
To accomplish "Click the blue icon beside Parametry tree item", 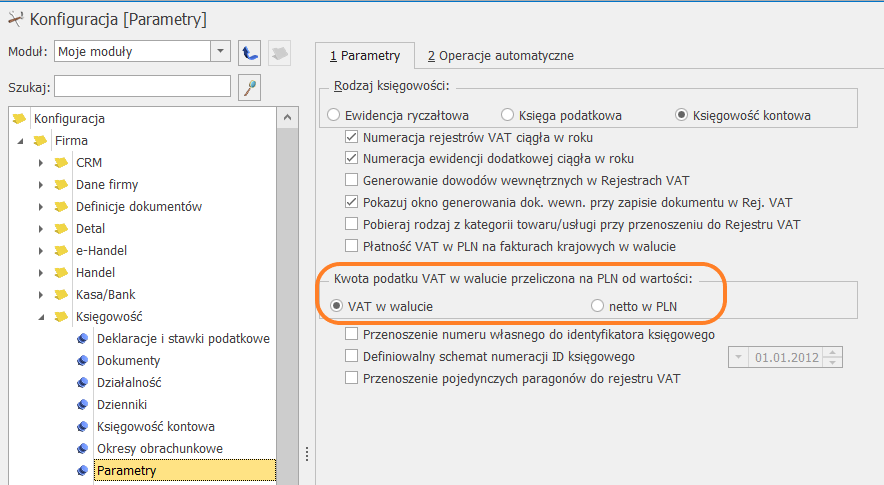I will click(x=82, y=470).
